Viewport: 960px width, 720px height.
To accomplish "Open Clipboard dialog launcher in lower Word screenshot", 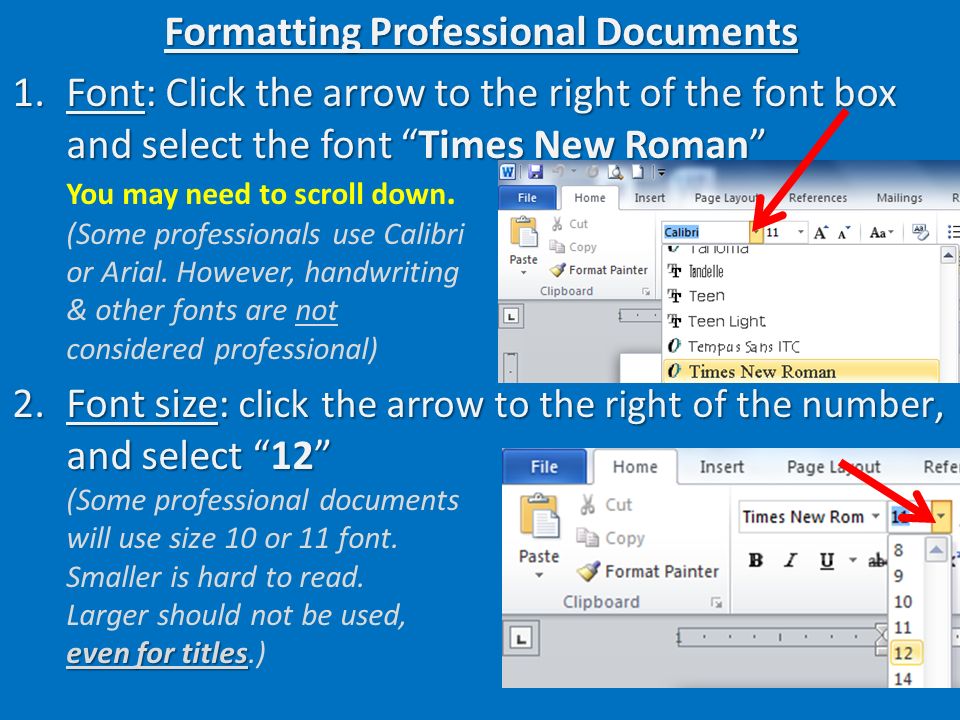I will click(x=716, y=603).
